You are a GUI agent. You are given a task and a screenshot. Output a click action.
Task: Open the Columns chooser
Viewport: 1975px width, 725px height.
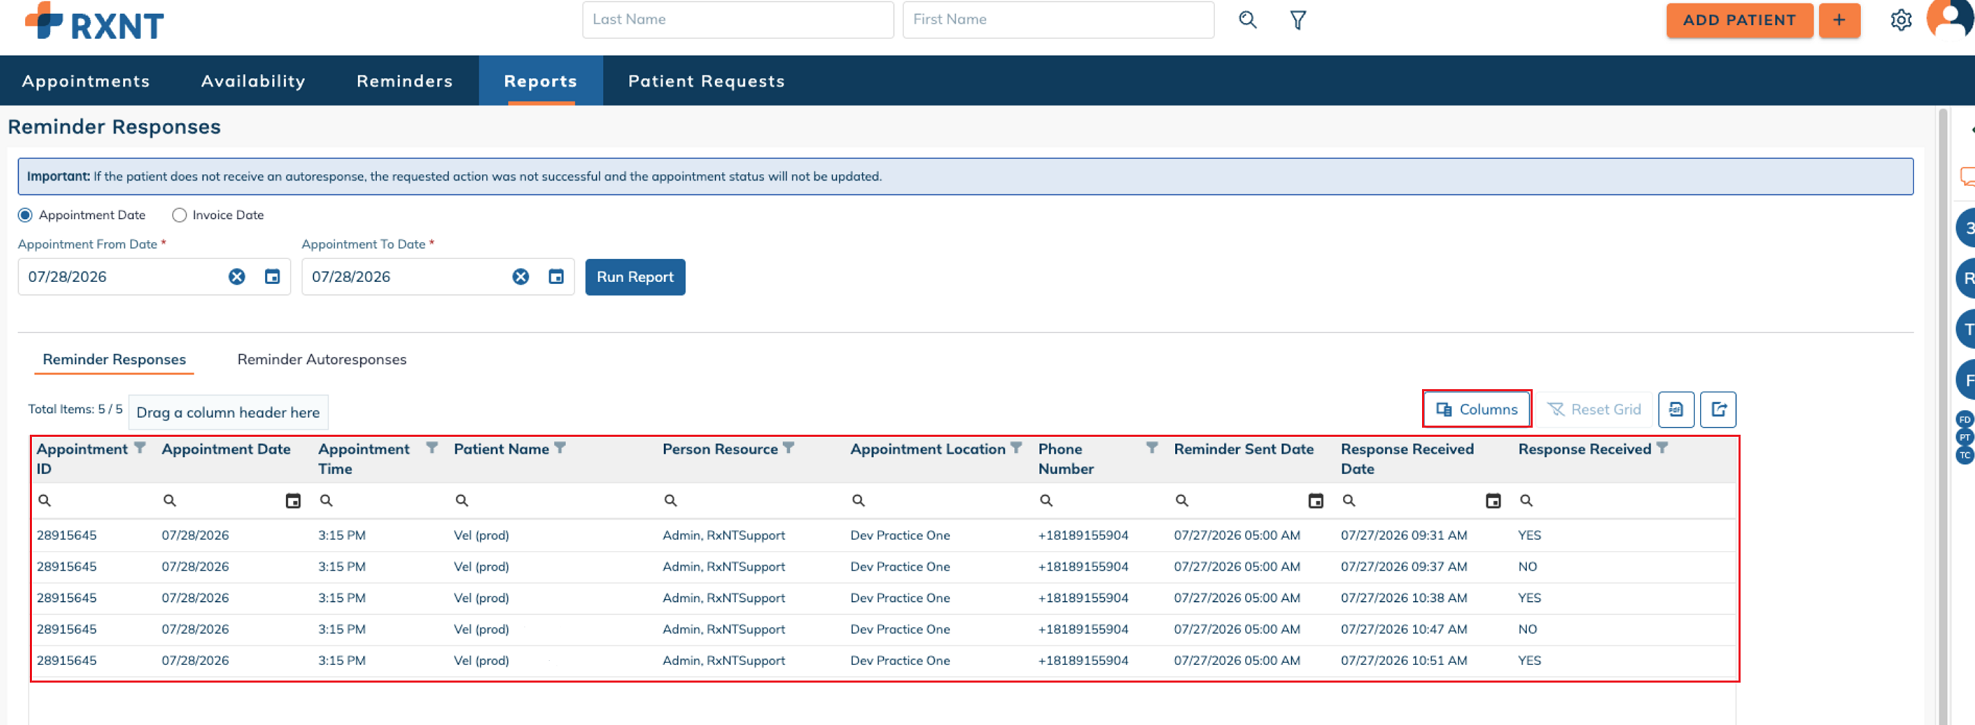pyautogui.click(x=1477, y=409)
